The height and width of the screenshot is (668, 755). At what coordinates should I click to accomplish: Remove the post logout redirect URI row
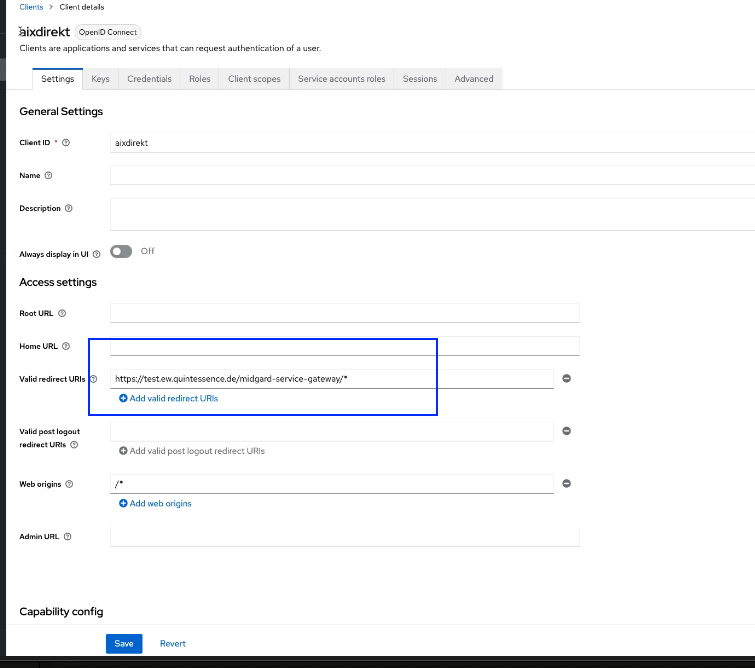[566, 431]
